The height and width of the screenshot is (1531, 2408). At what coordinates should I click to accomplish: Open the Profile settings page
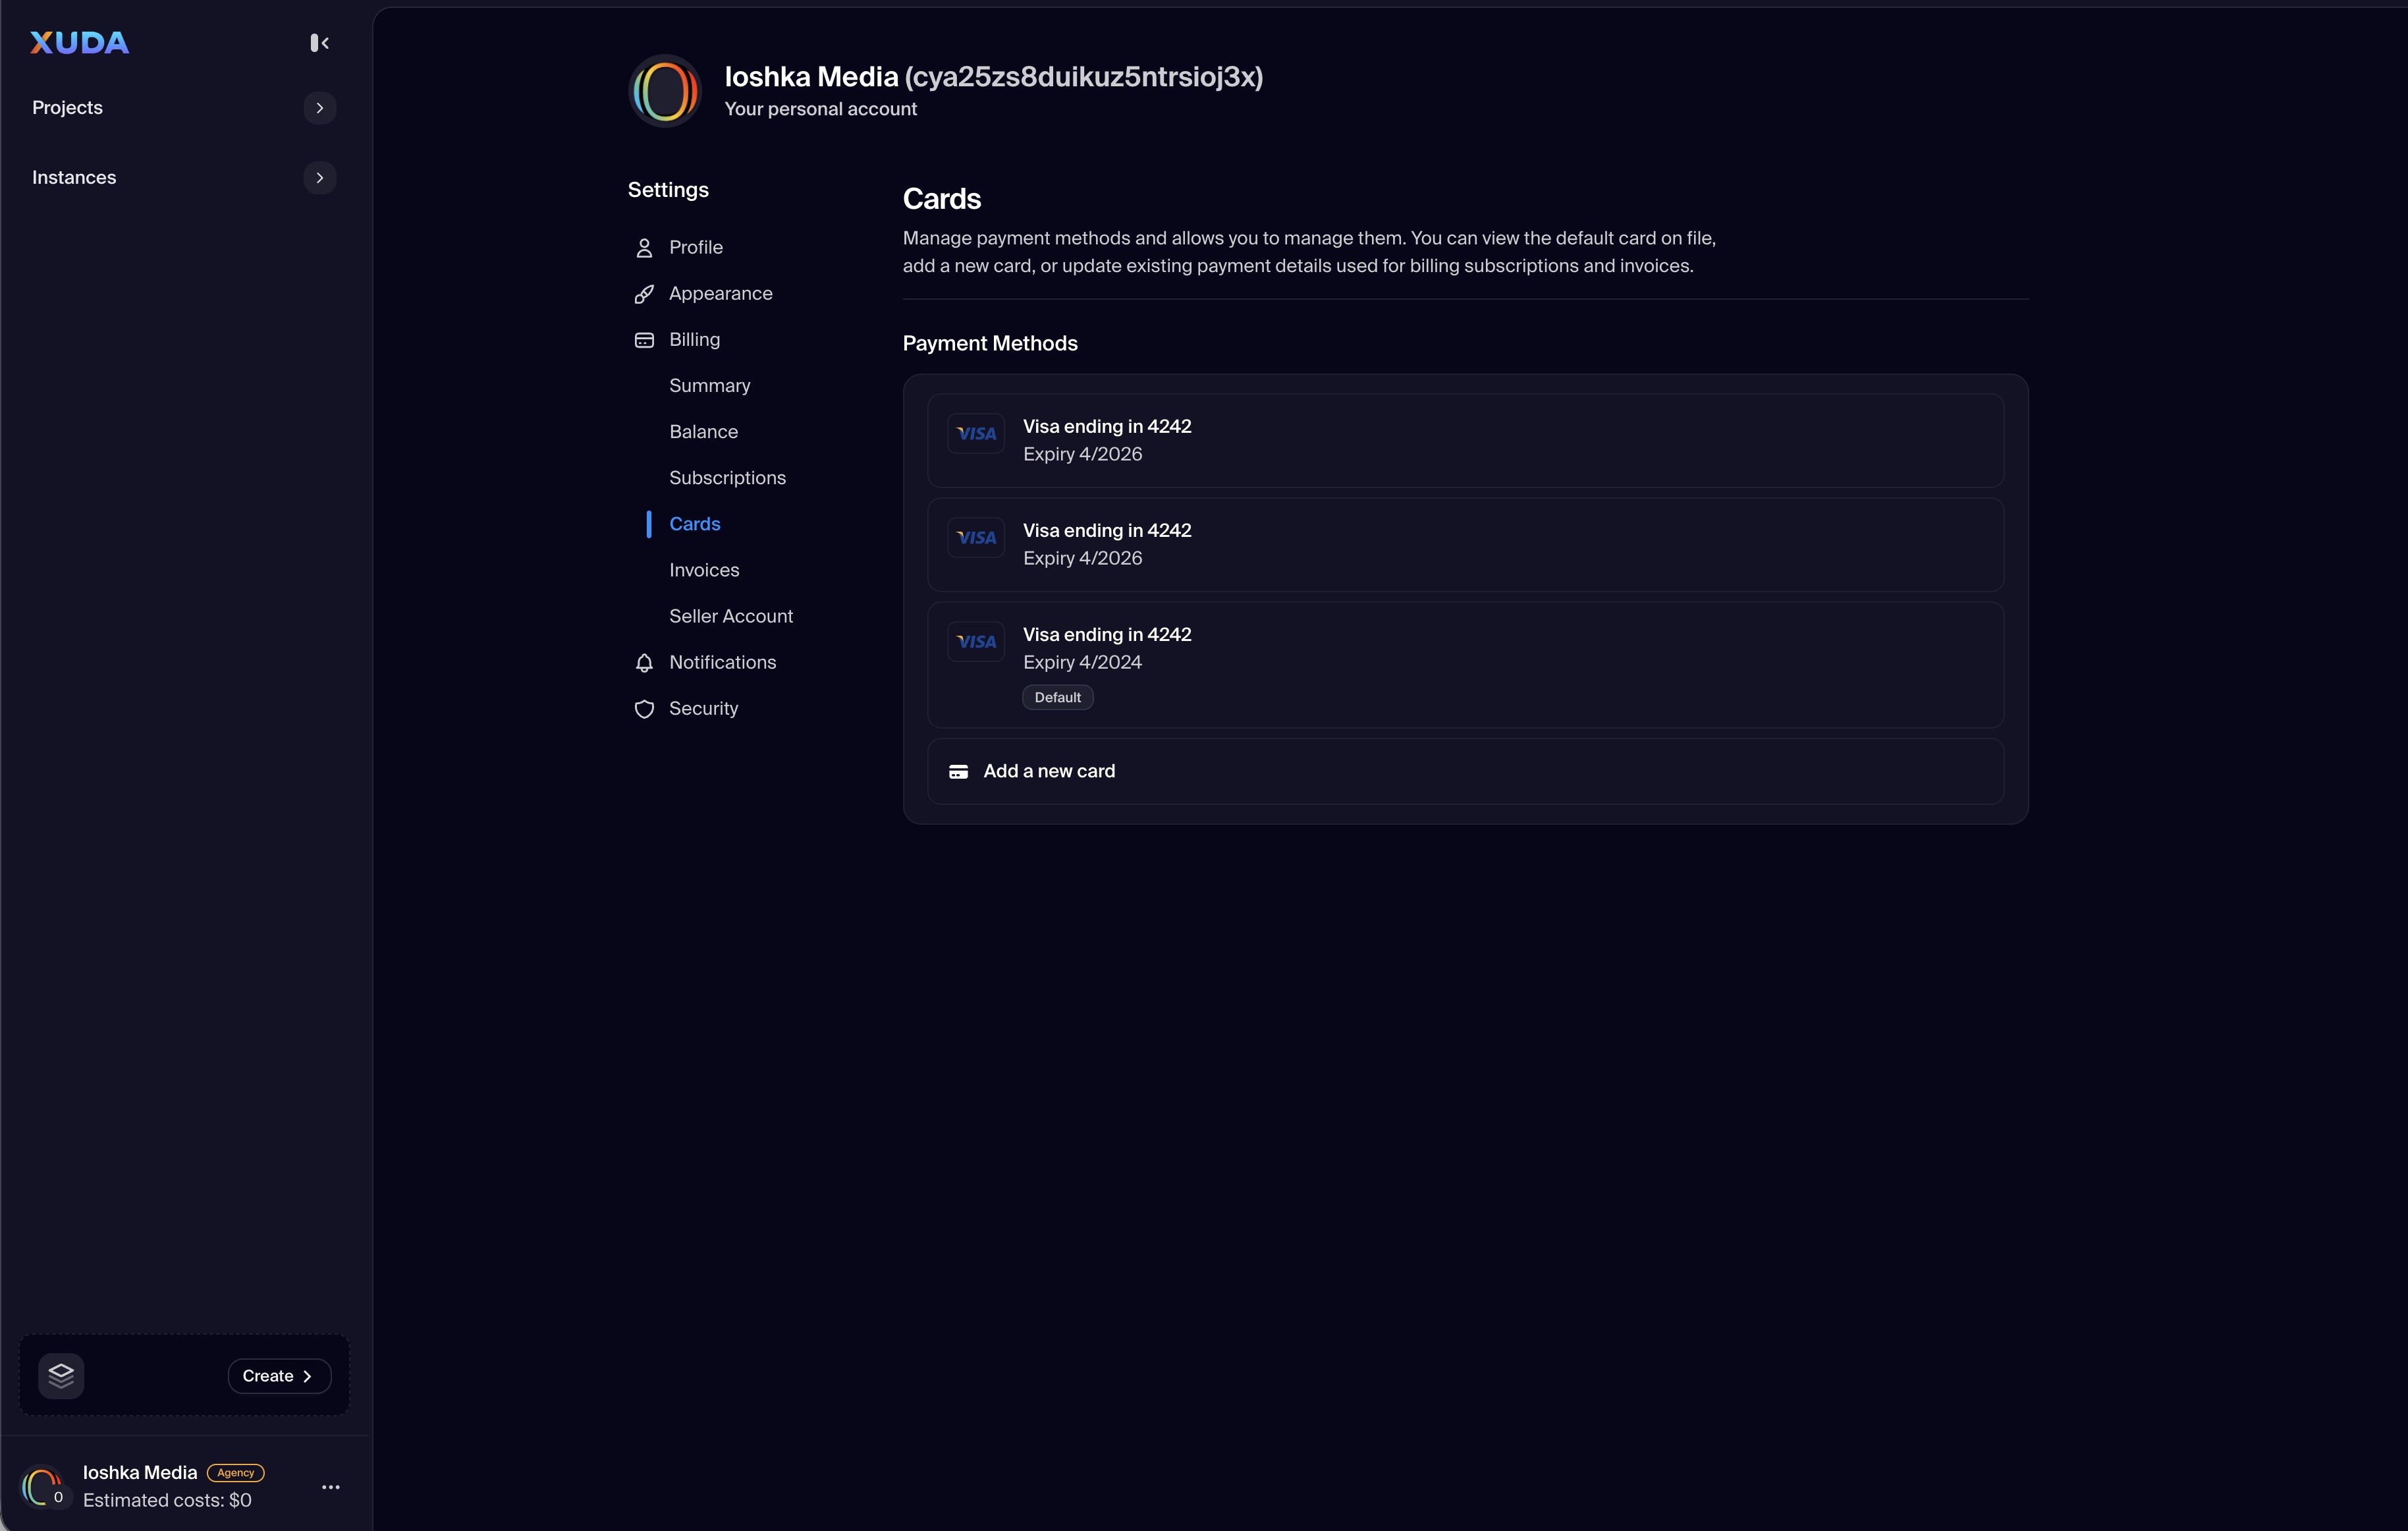(695, 247)
